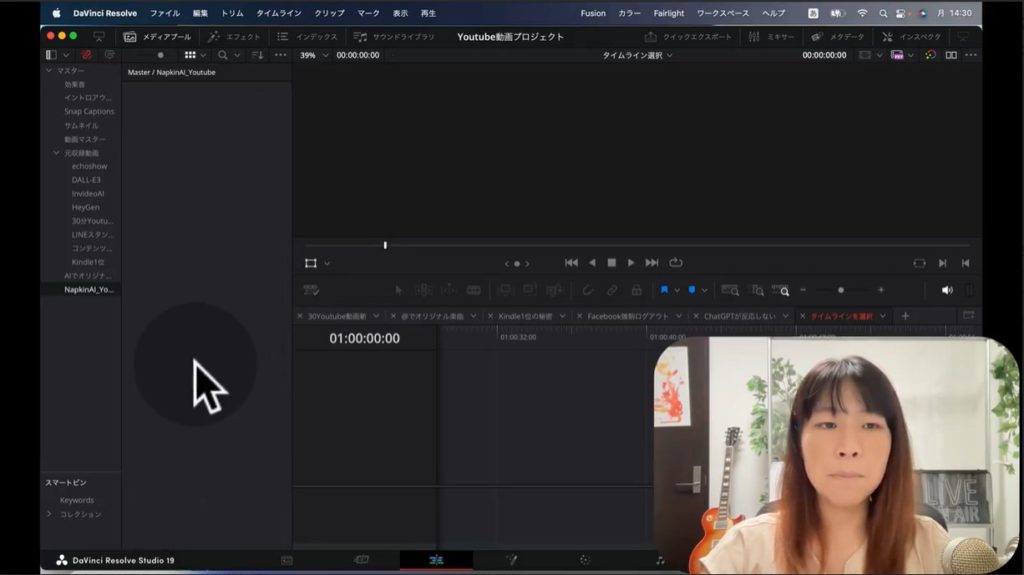Select the blue flag icon

pyautogui.click(x=664, y=290)
